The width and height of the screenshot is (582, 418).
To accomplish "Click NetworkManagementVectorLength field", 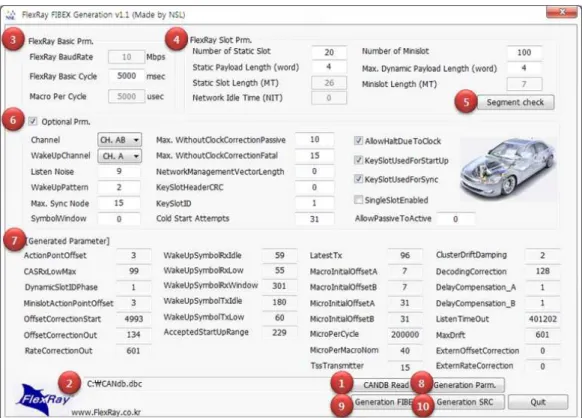I will [314, 171].
